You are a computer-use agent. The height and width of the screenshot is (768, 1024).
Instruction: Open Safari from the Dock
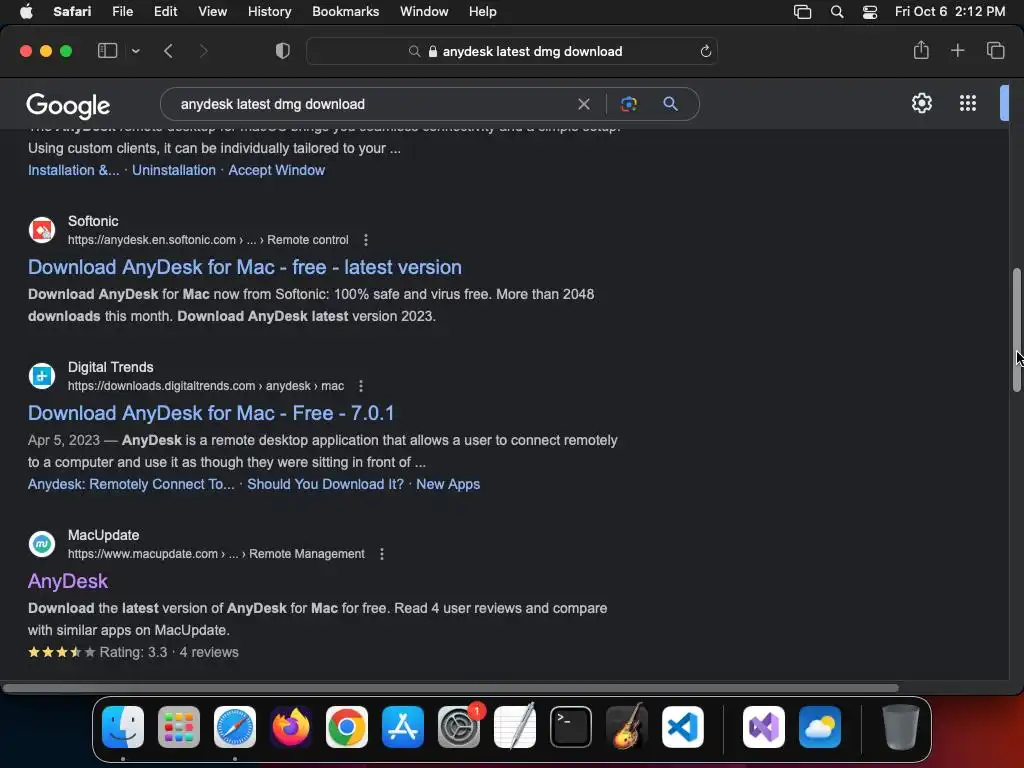pyautogui.click(x=235, y=727)
